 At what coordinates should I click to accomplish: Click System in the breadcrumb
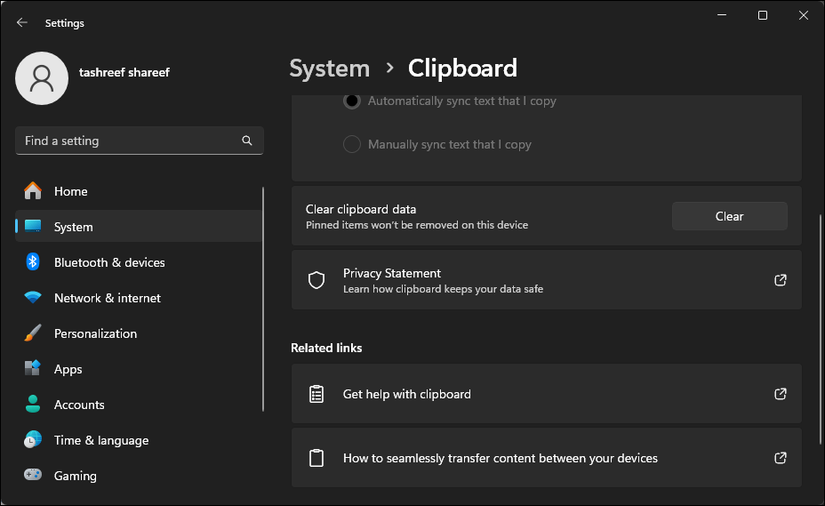pyautogui.click(x=329, y=68)
